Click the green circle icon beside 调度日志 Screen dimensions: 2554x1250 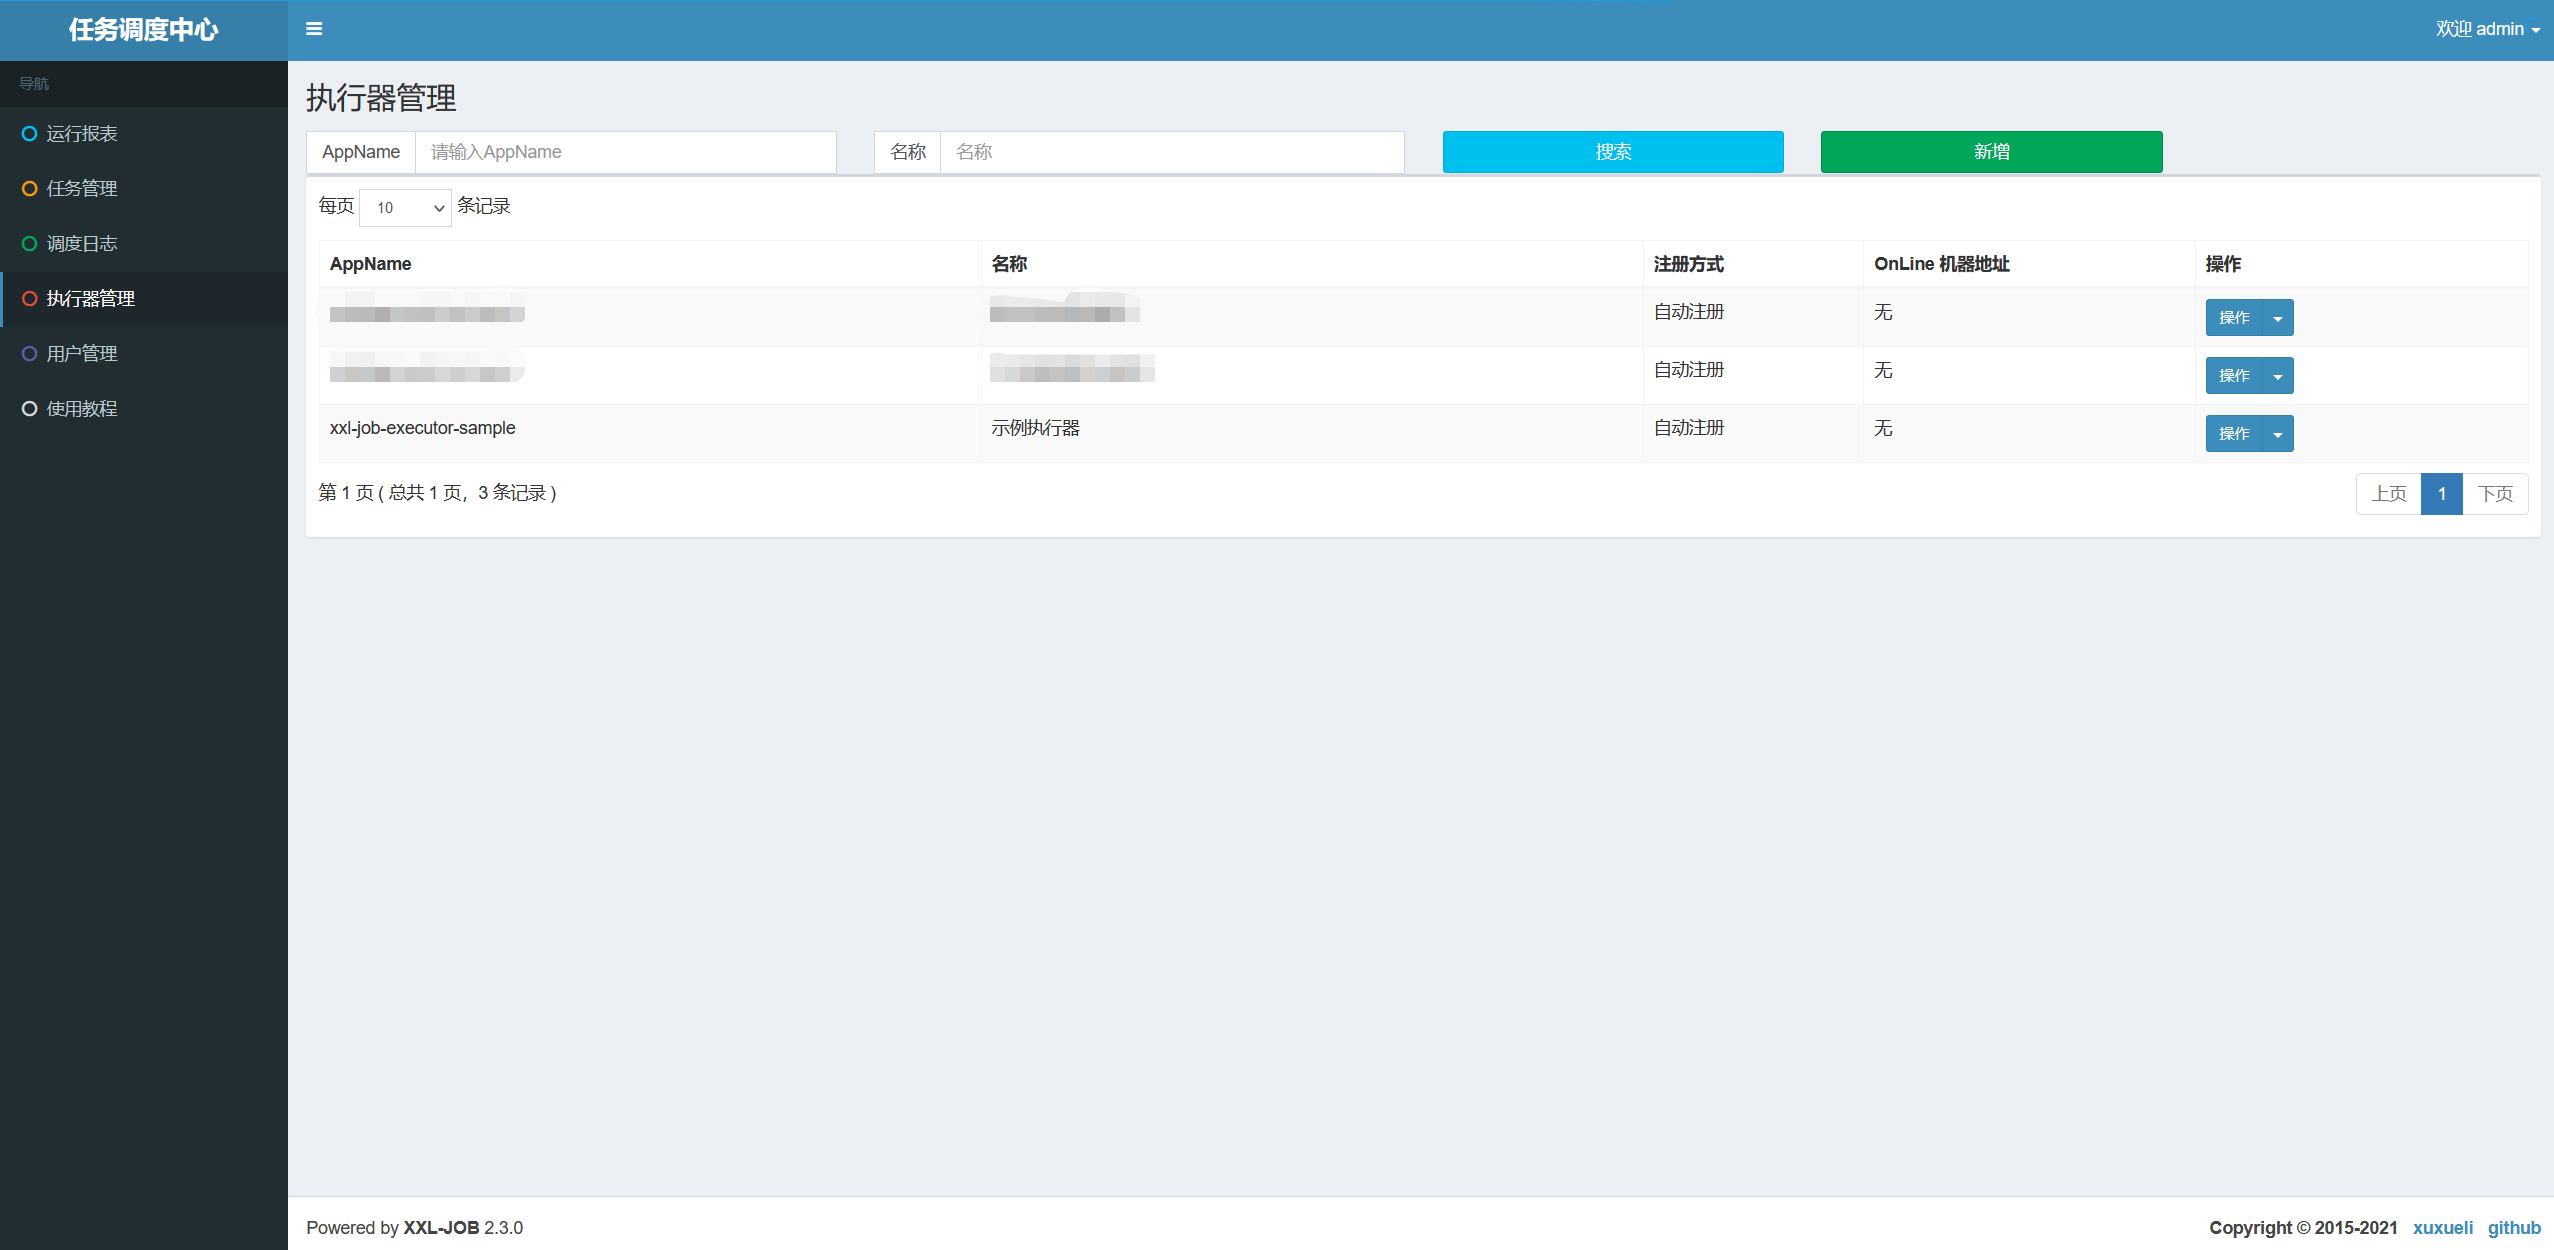[30, 244]
